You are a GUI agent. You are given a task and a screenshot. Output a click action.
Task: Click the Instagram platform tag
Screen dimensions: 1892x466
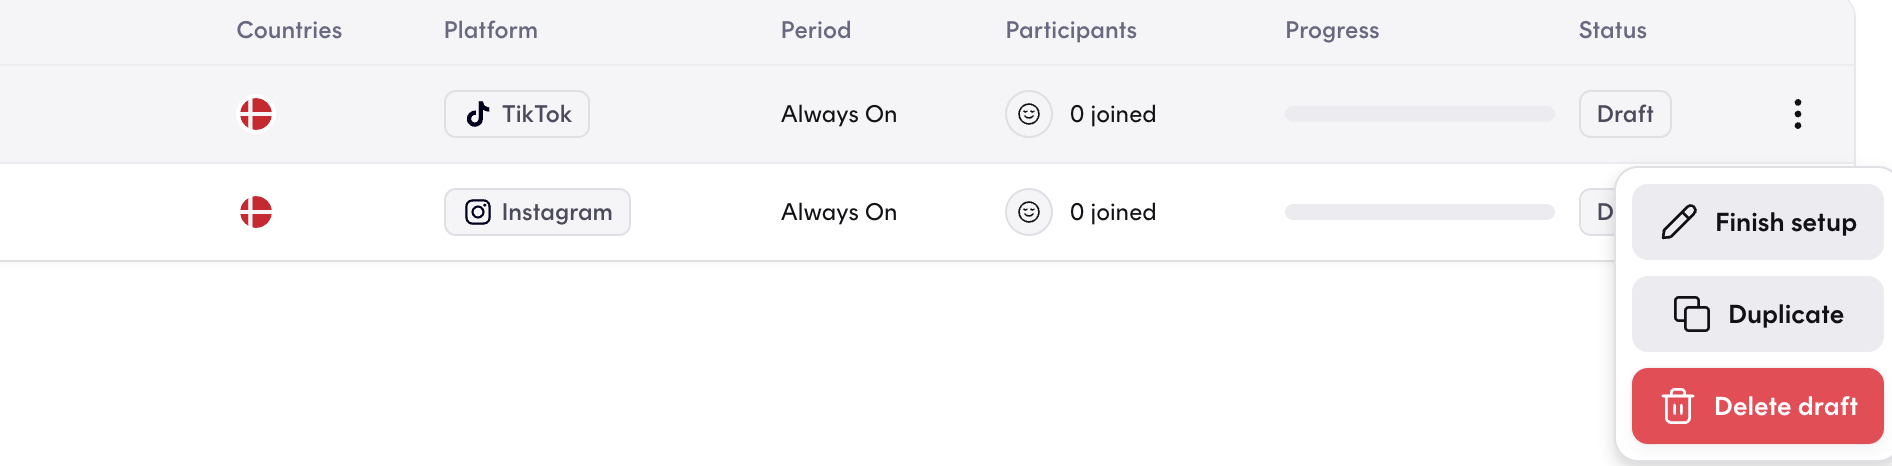click(537, 212)
